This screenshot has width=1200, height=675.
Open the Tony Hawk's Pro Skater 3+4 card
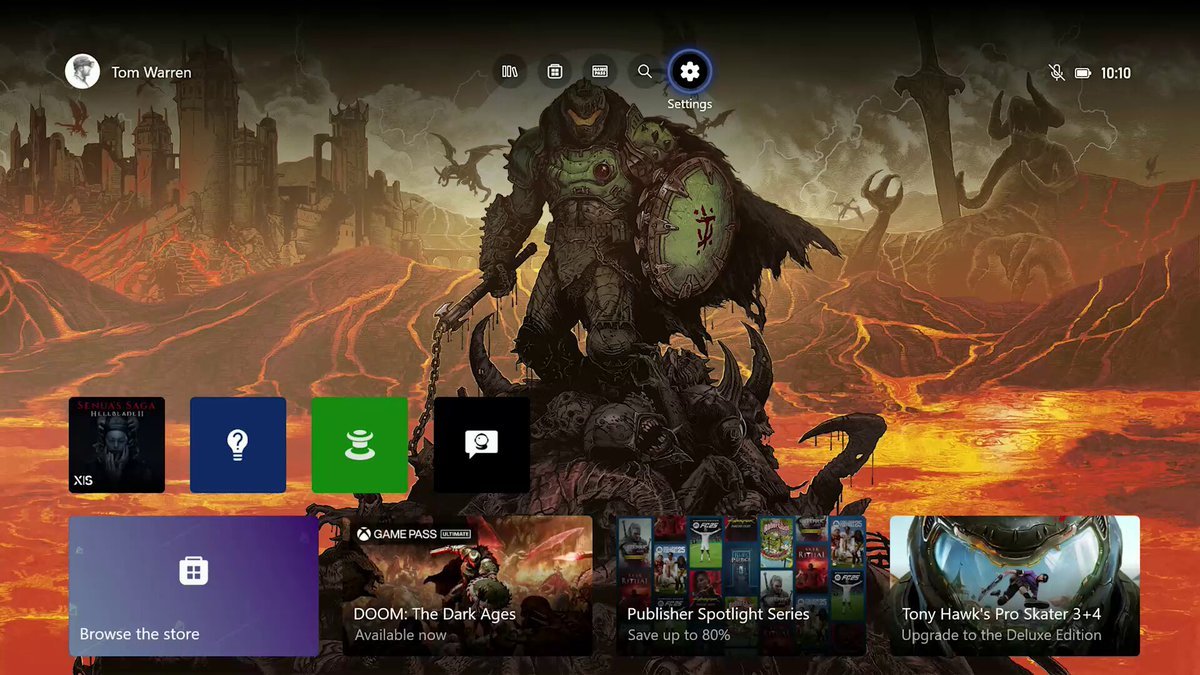[1015, 586]
